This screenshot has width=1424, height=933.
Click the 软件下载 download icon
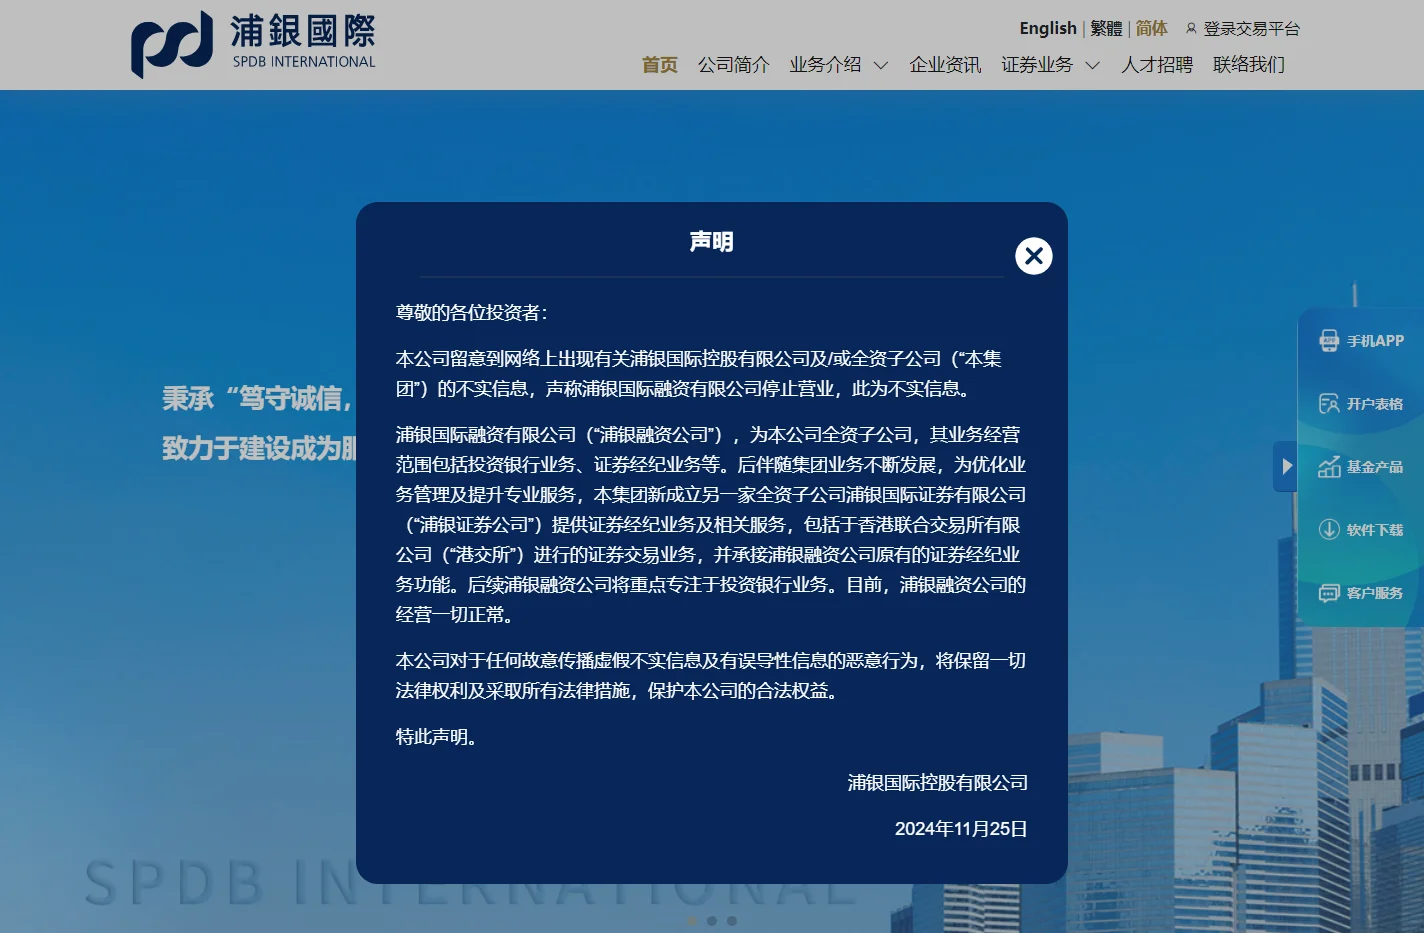click(x=1329, y=530)
